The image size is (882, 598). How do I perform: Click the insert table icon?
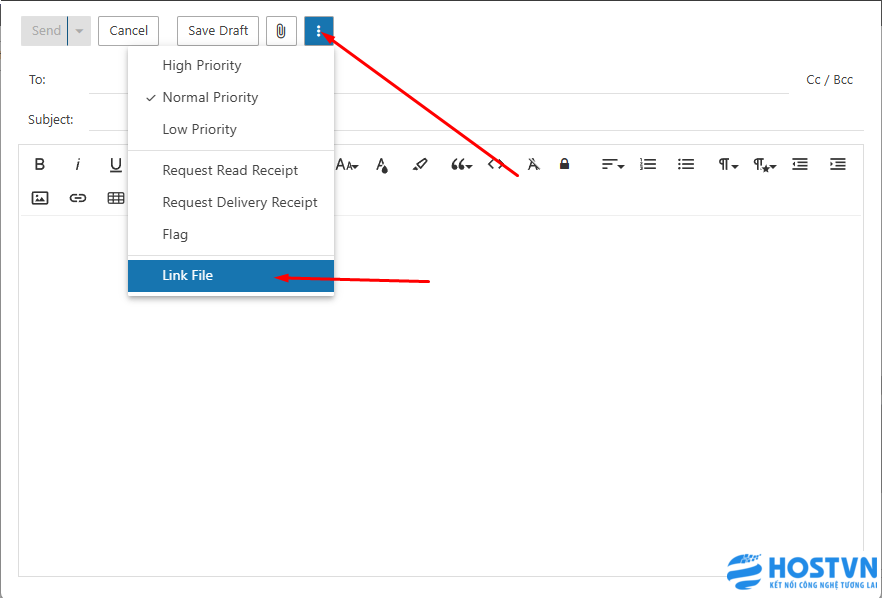pyautogui.click(x=116, y=198)
